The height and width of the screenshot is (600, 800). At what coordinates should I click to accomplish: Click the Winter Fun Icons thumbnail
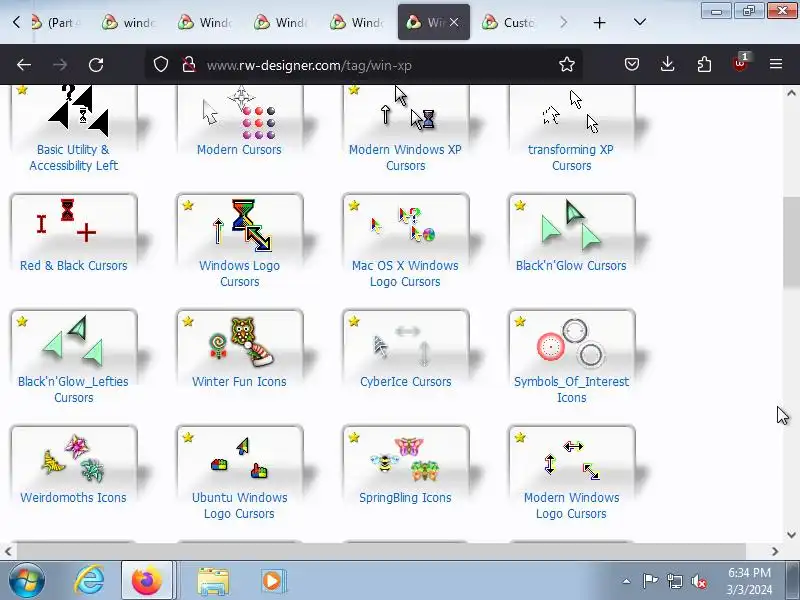tap(240, 341)
